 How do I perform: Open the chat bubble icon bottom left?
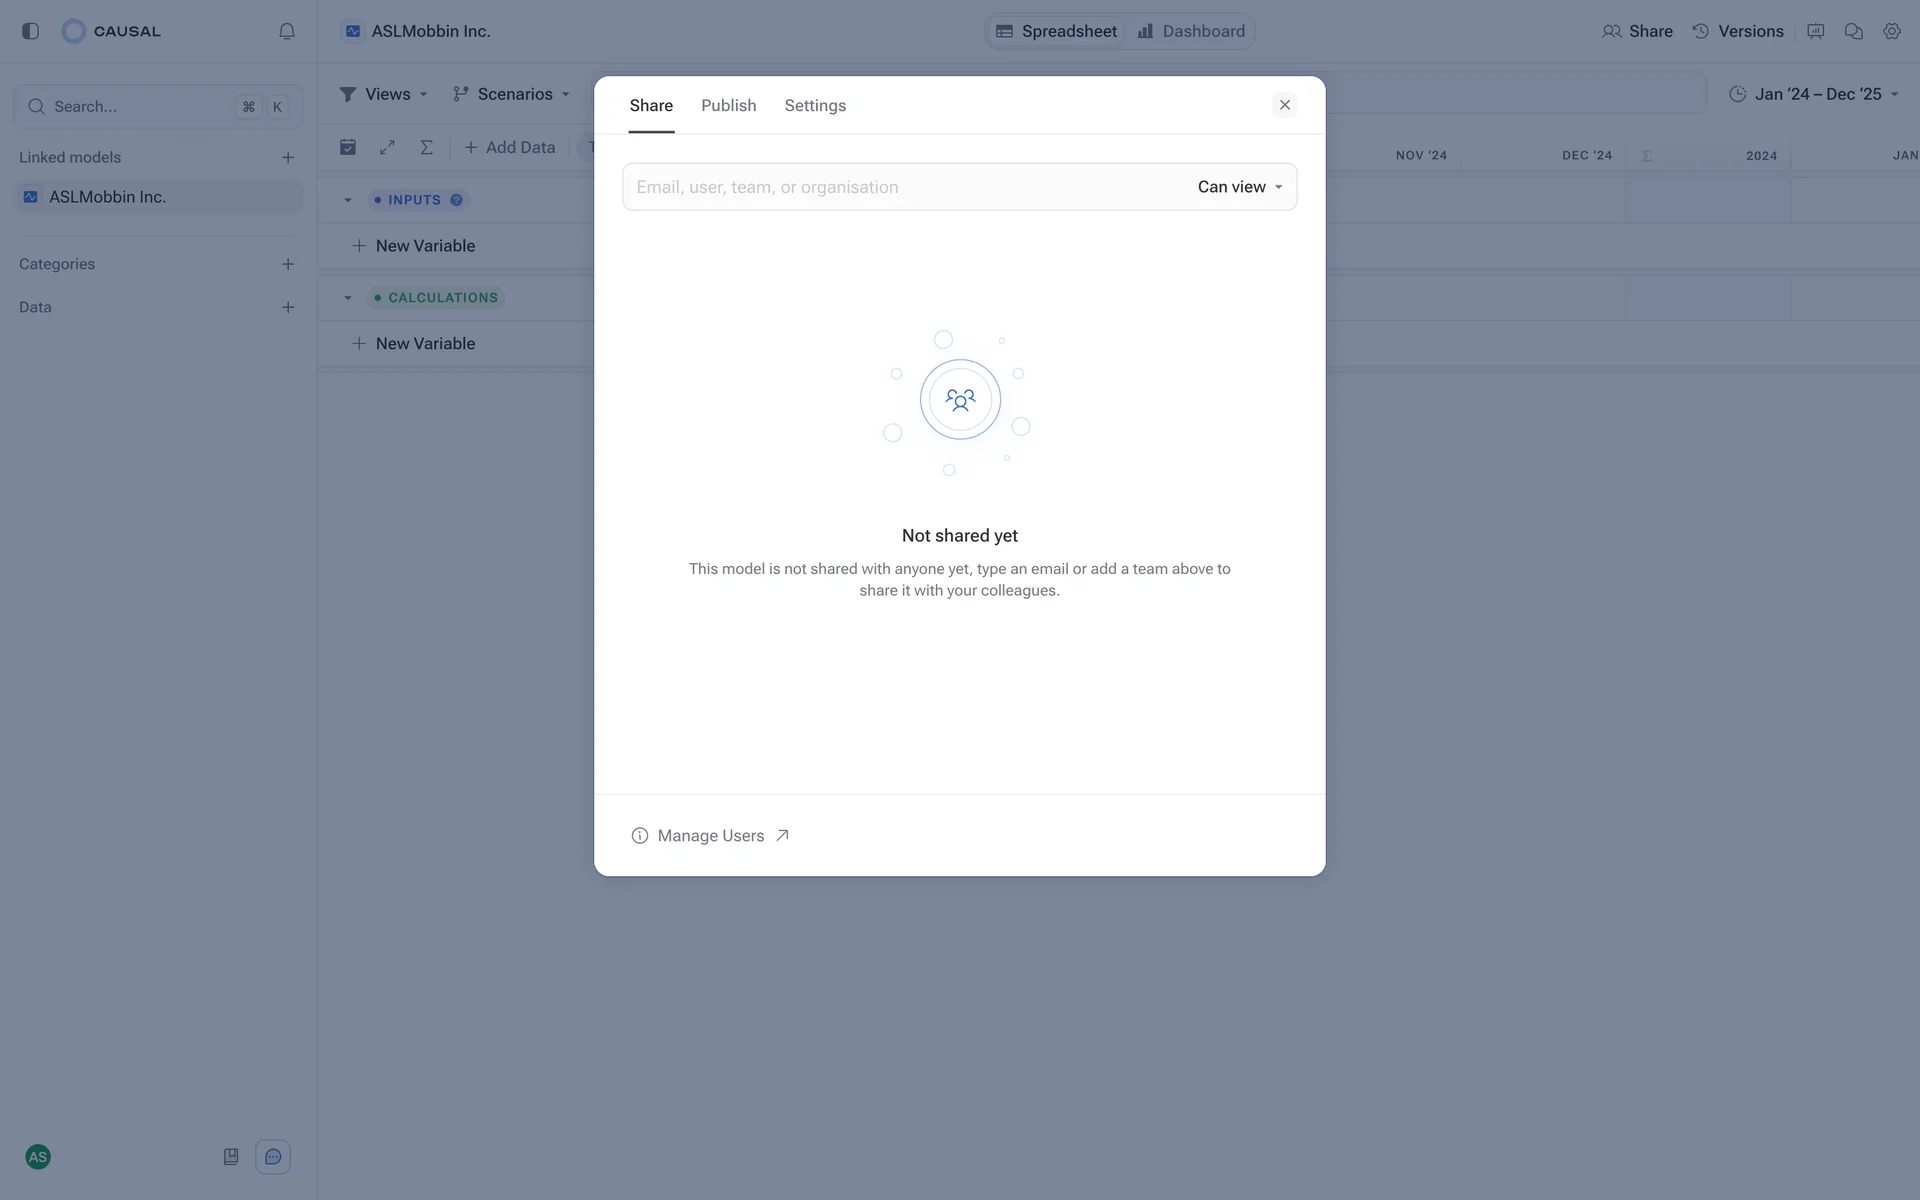coord(273,1157)
